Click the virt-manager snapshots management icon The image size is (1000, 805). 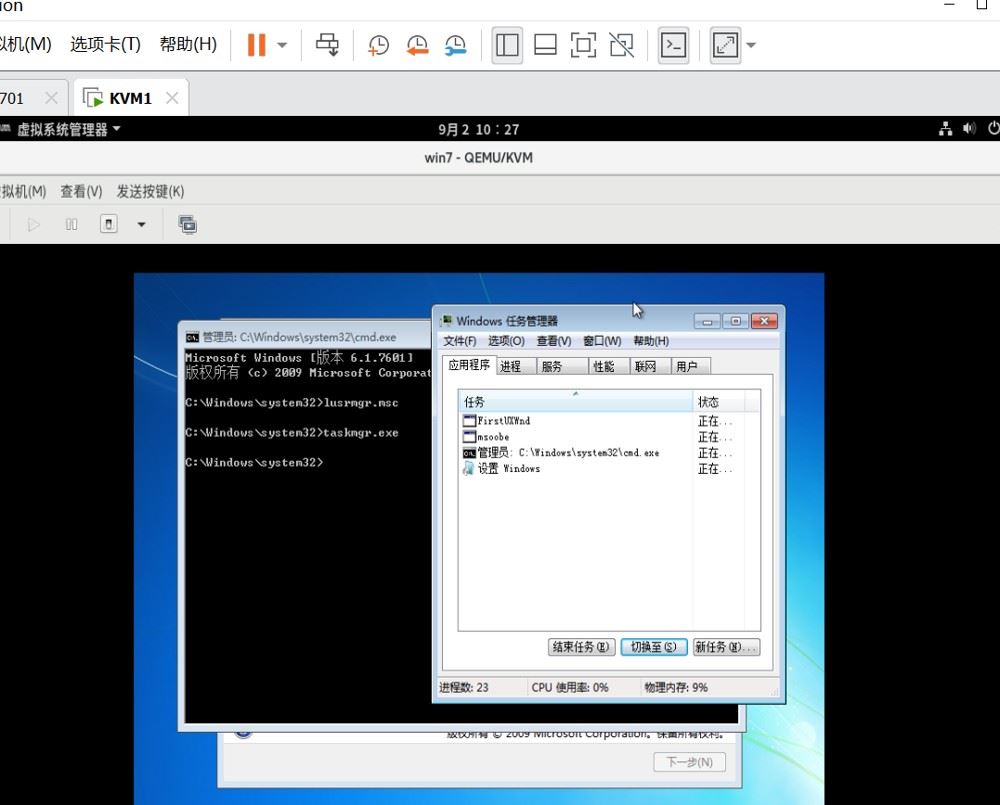pos(188,225)
